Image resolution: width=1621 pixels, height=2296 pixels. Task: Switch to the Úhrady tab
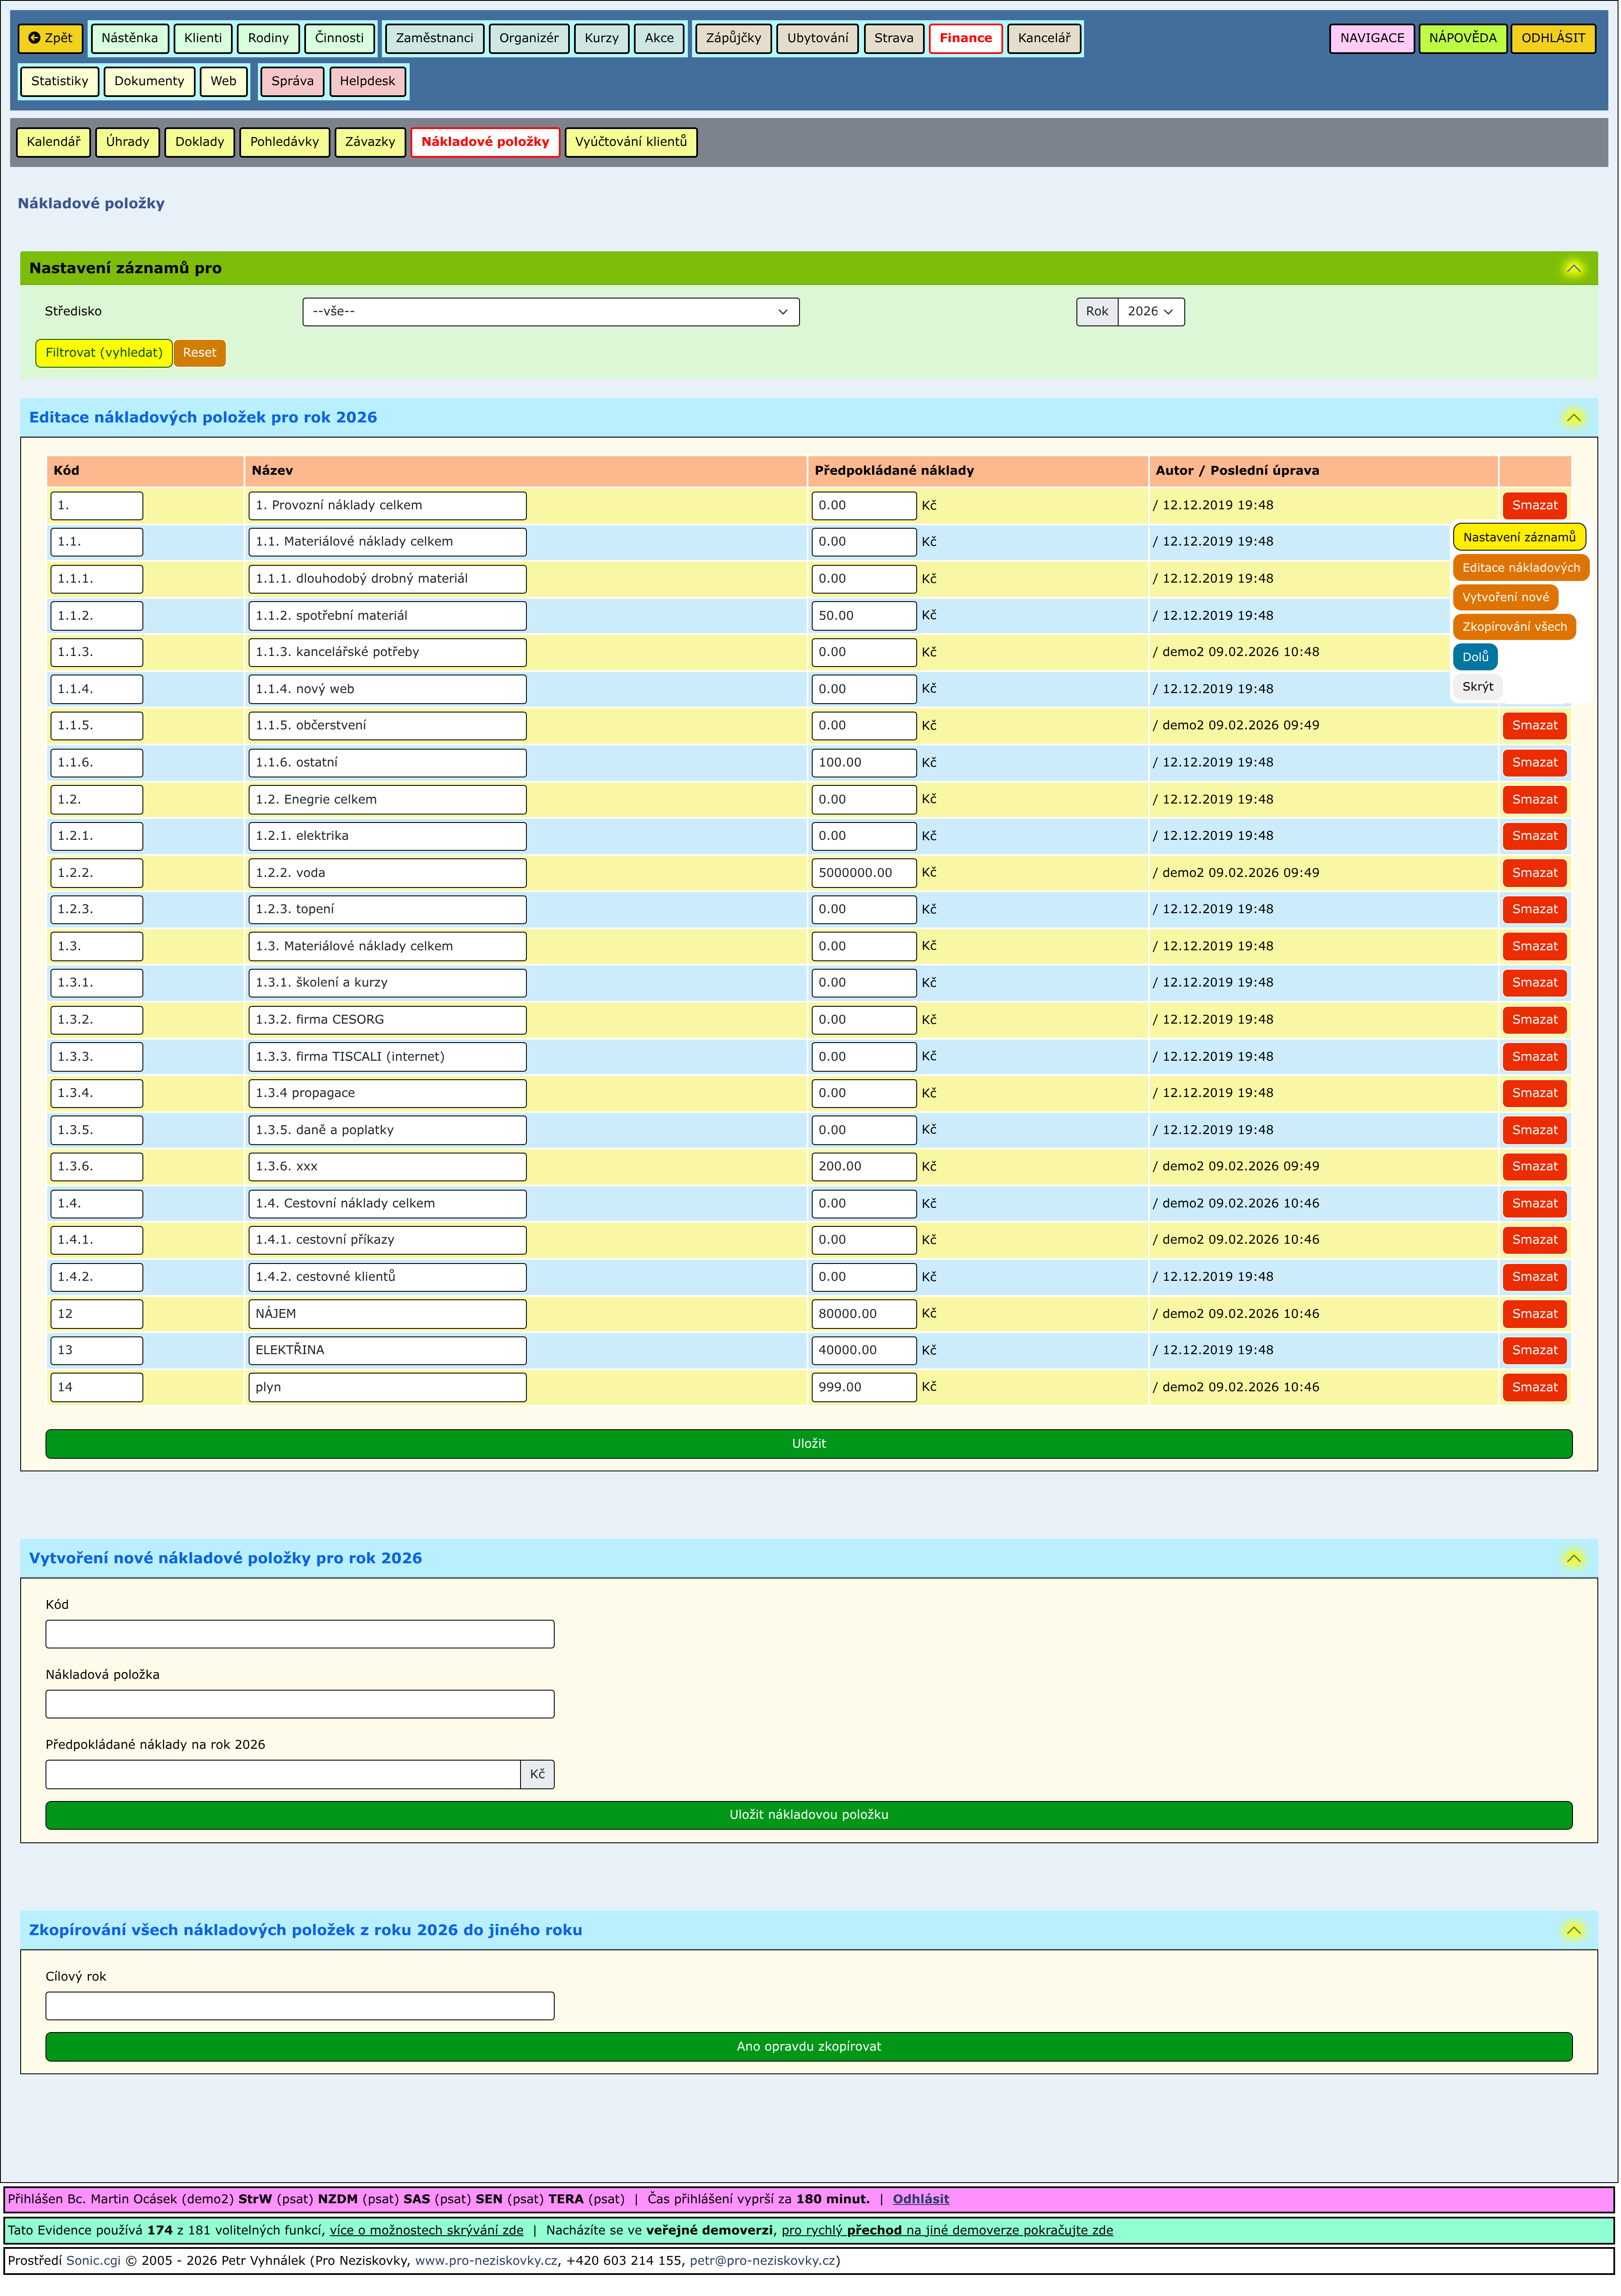tap(127, 142)
